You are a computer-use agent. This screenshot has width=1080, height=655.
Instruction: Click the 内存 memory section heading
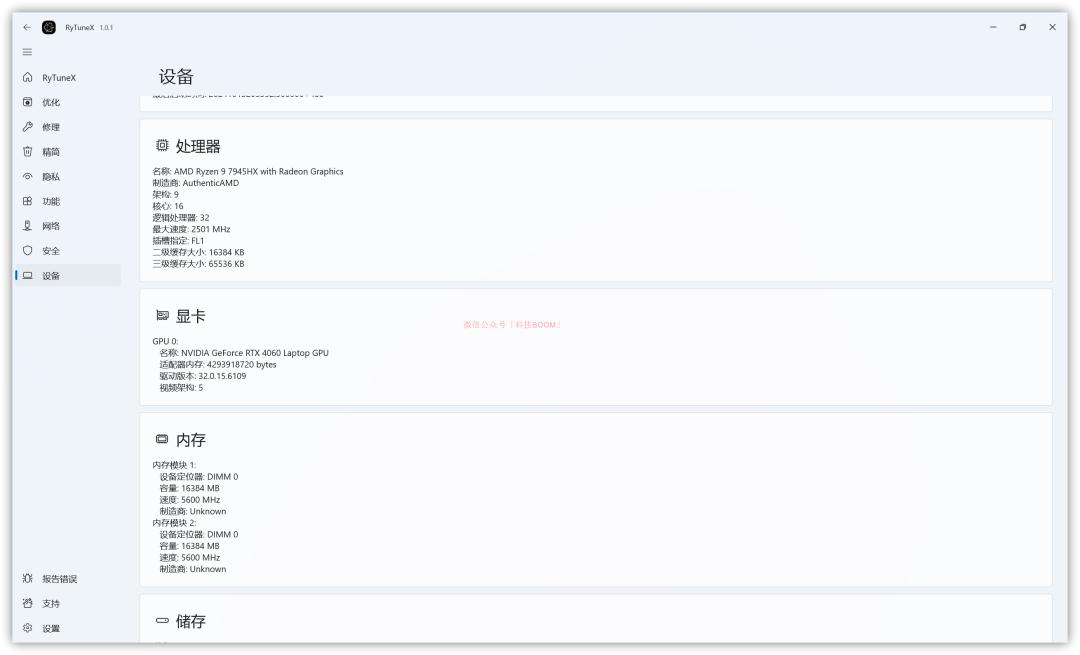point(190,440)
